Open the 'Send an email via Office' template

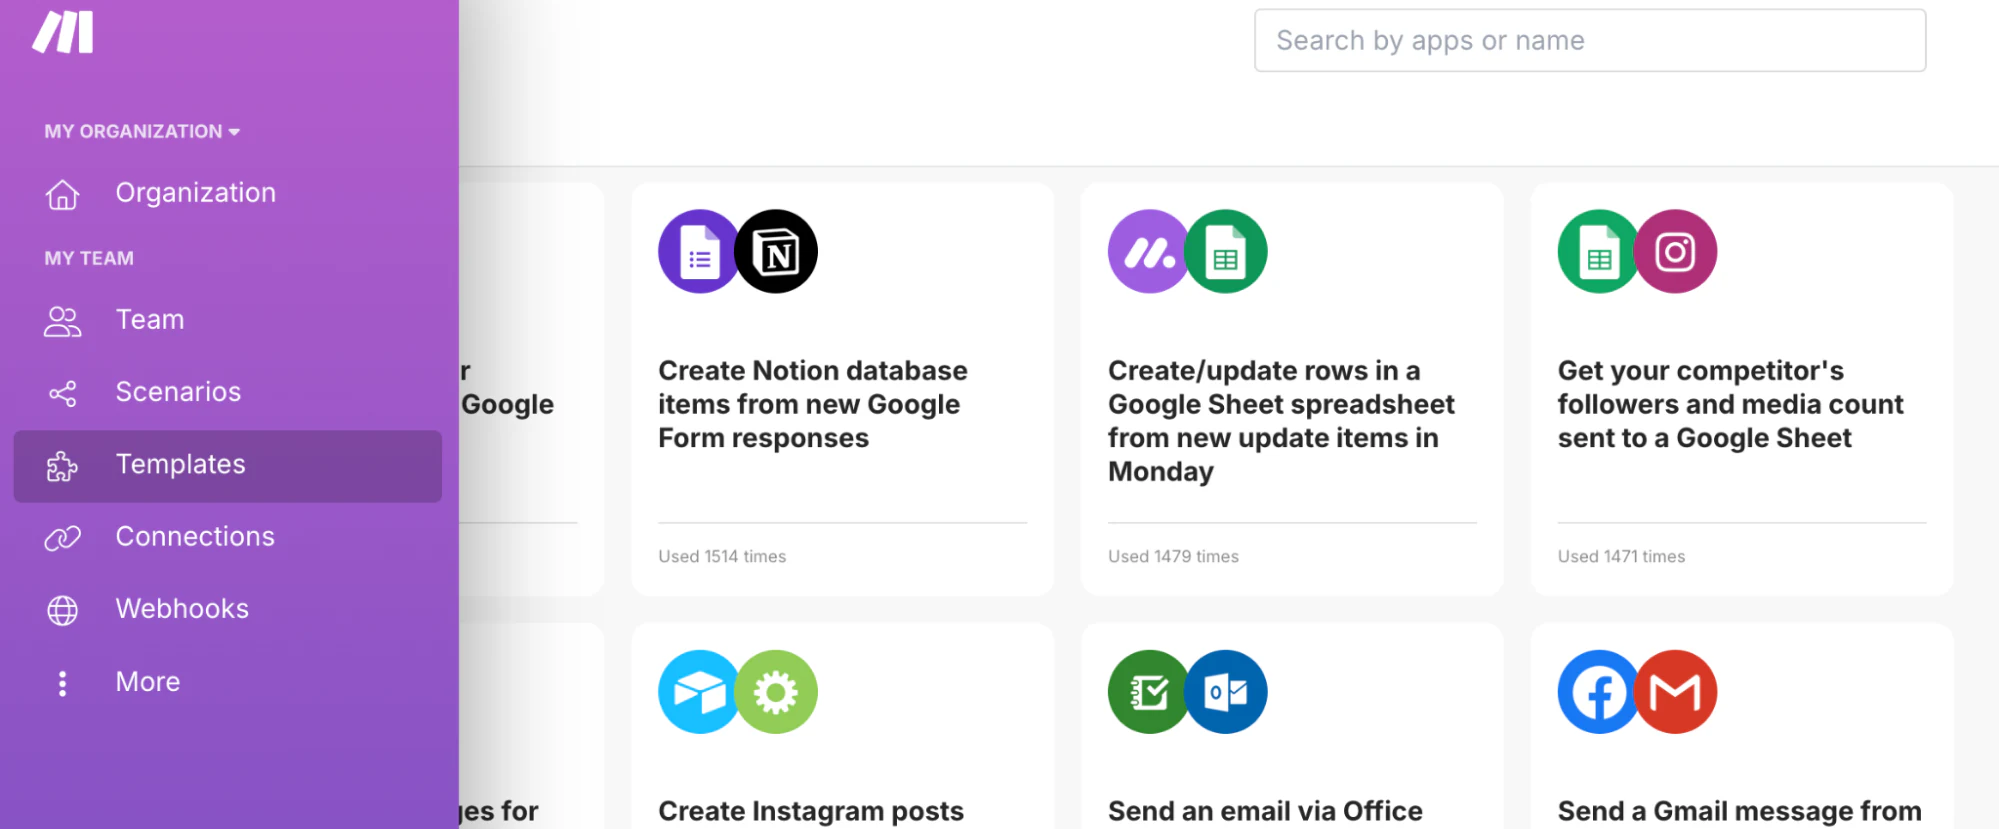click(1292, 727)
